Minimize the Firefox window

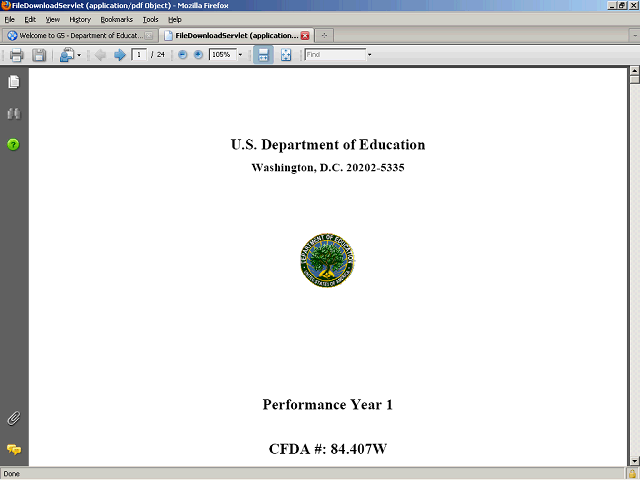tap(611, 5)
